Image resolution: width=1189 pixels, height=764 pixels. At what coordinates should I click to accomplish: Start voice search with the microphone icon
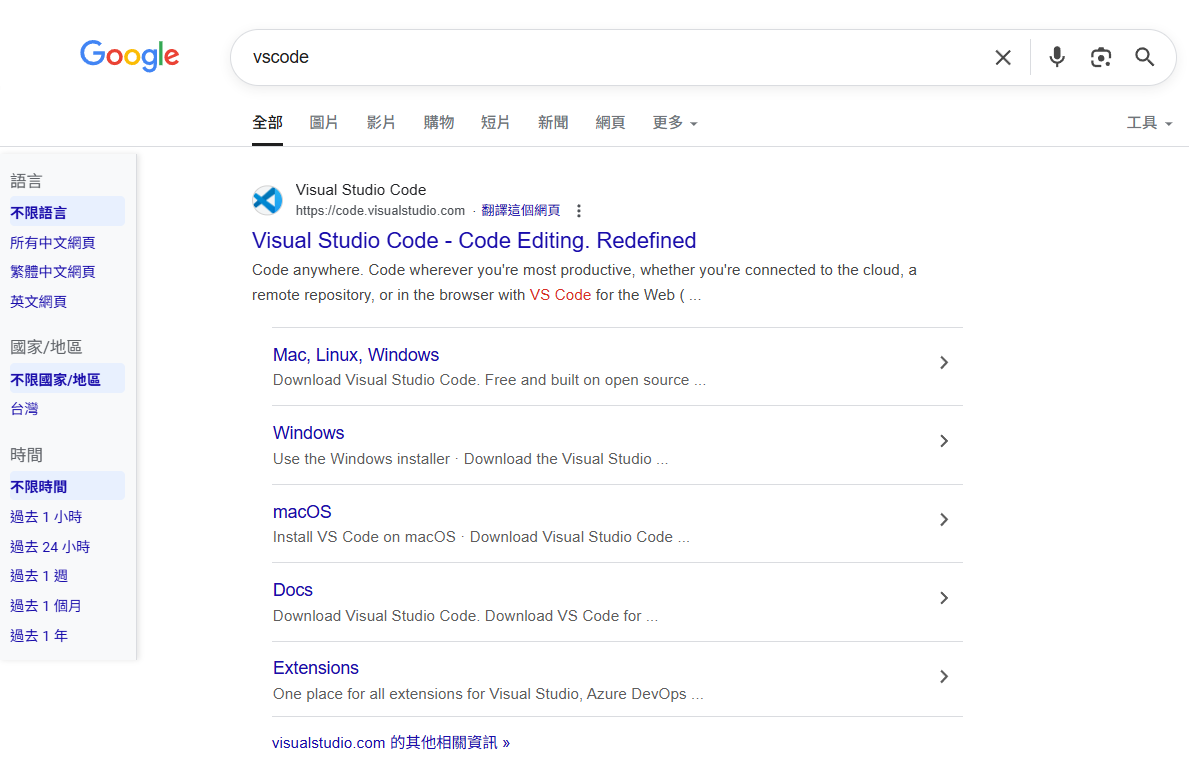(1056, 57)
